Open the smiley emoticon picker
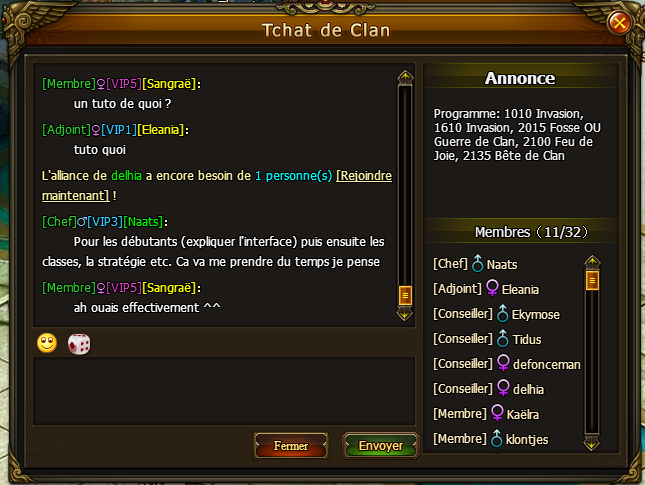This screenshot has height=485, width=645. 47,343
